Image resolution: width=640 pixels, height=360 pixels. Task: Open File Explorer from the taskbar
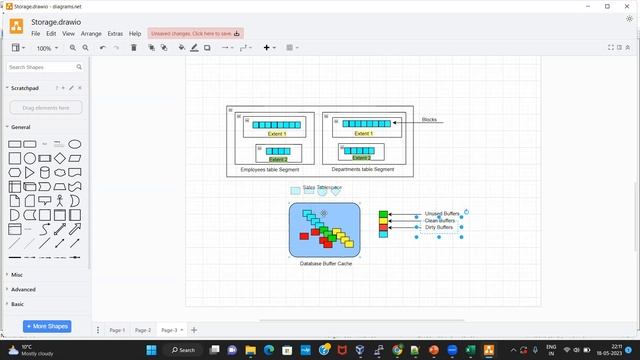pyautogui.click(x=251, y=350)
